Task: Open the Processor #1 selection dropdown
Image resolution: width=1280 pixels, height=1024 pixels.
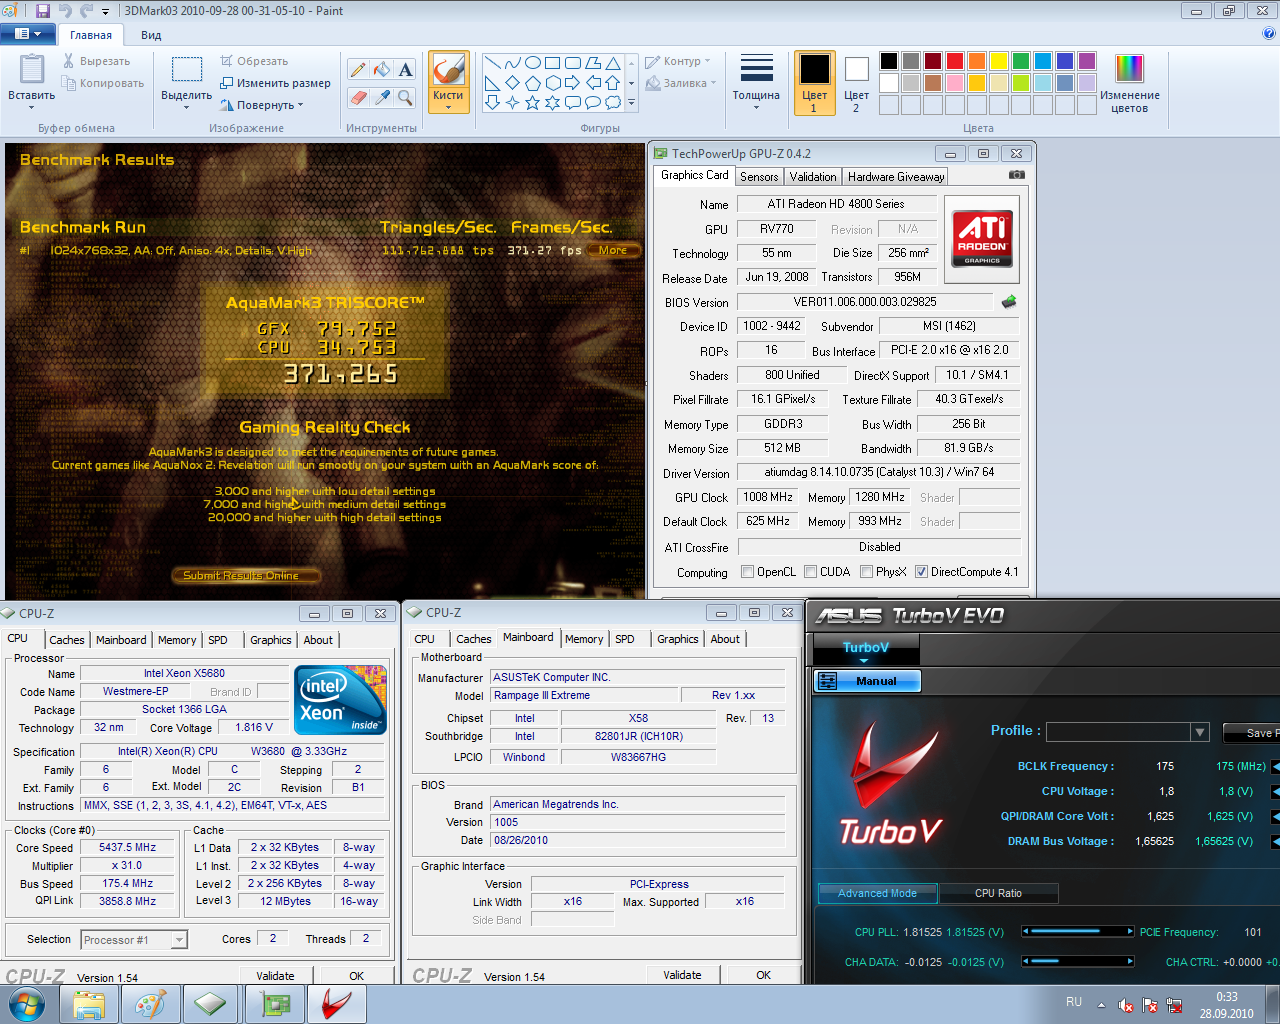Action: click(x=179, y=940)
